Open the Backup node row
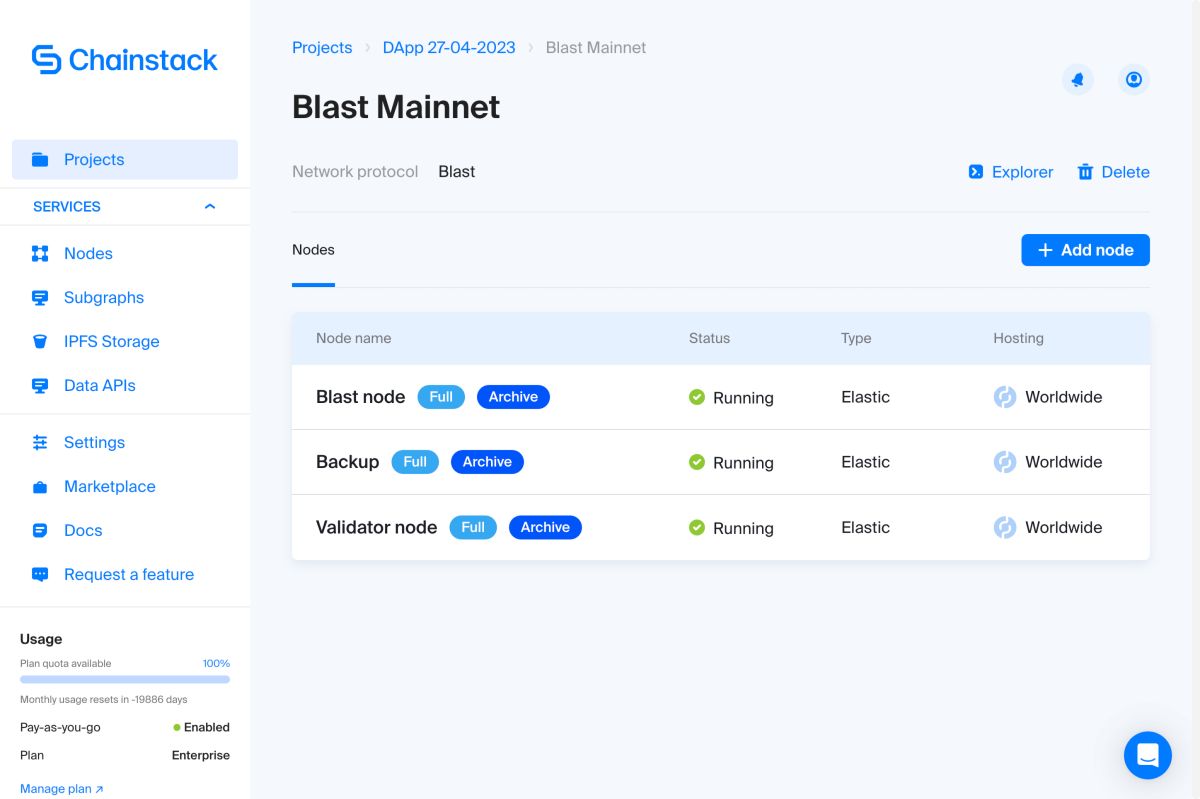1200x799 pixels. pyautogui.click(x=720, y=462)
